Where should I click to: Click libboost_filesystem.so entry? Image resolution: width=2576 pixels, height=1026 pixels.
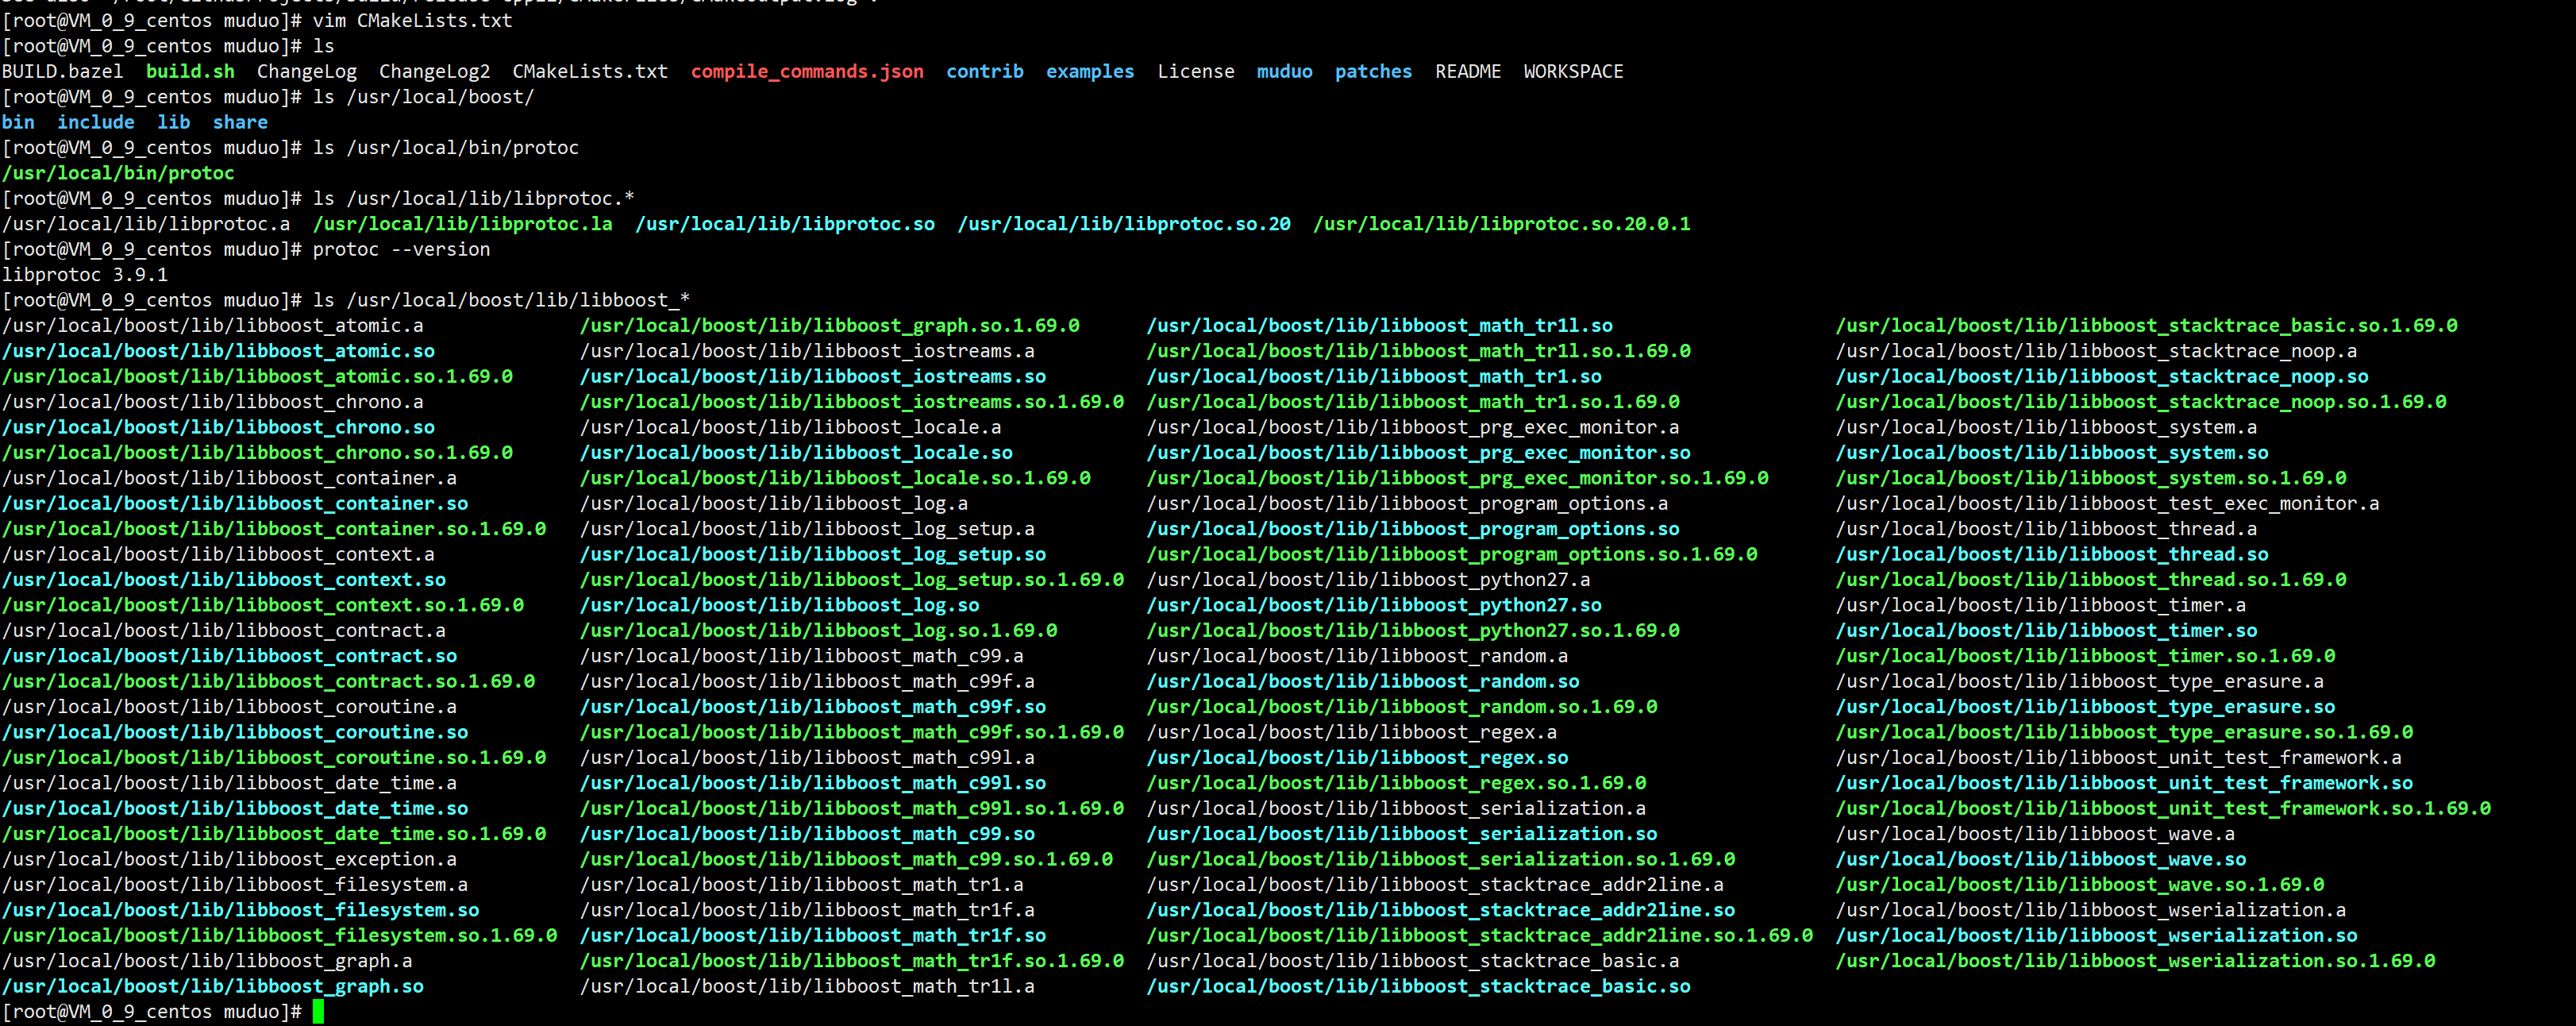pos(240,910)
